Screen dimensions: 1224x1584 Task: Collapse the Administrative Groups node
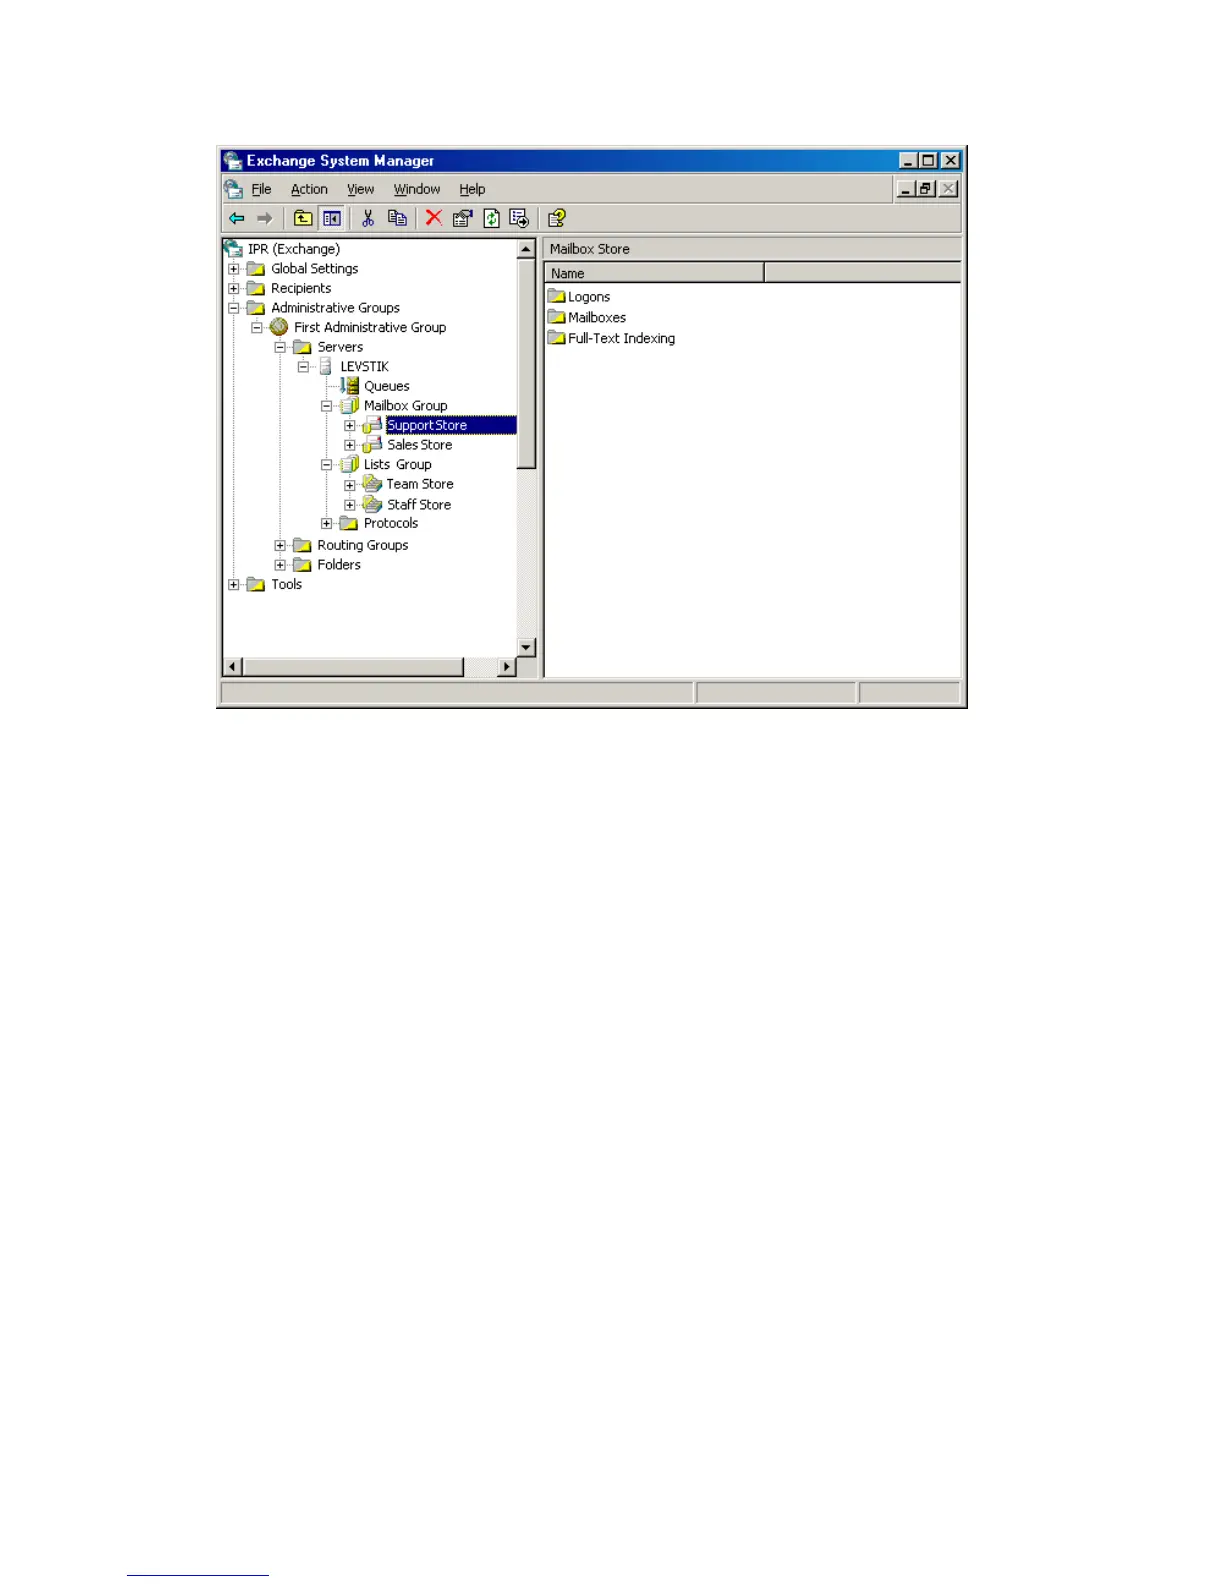234,308
